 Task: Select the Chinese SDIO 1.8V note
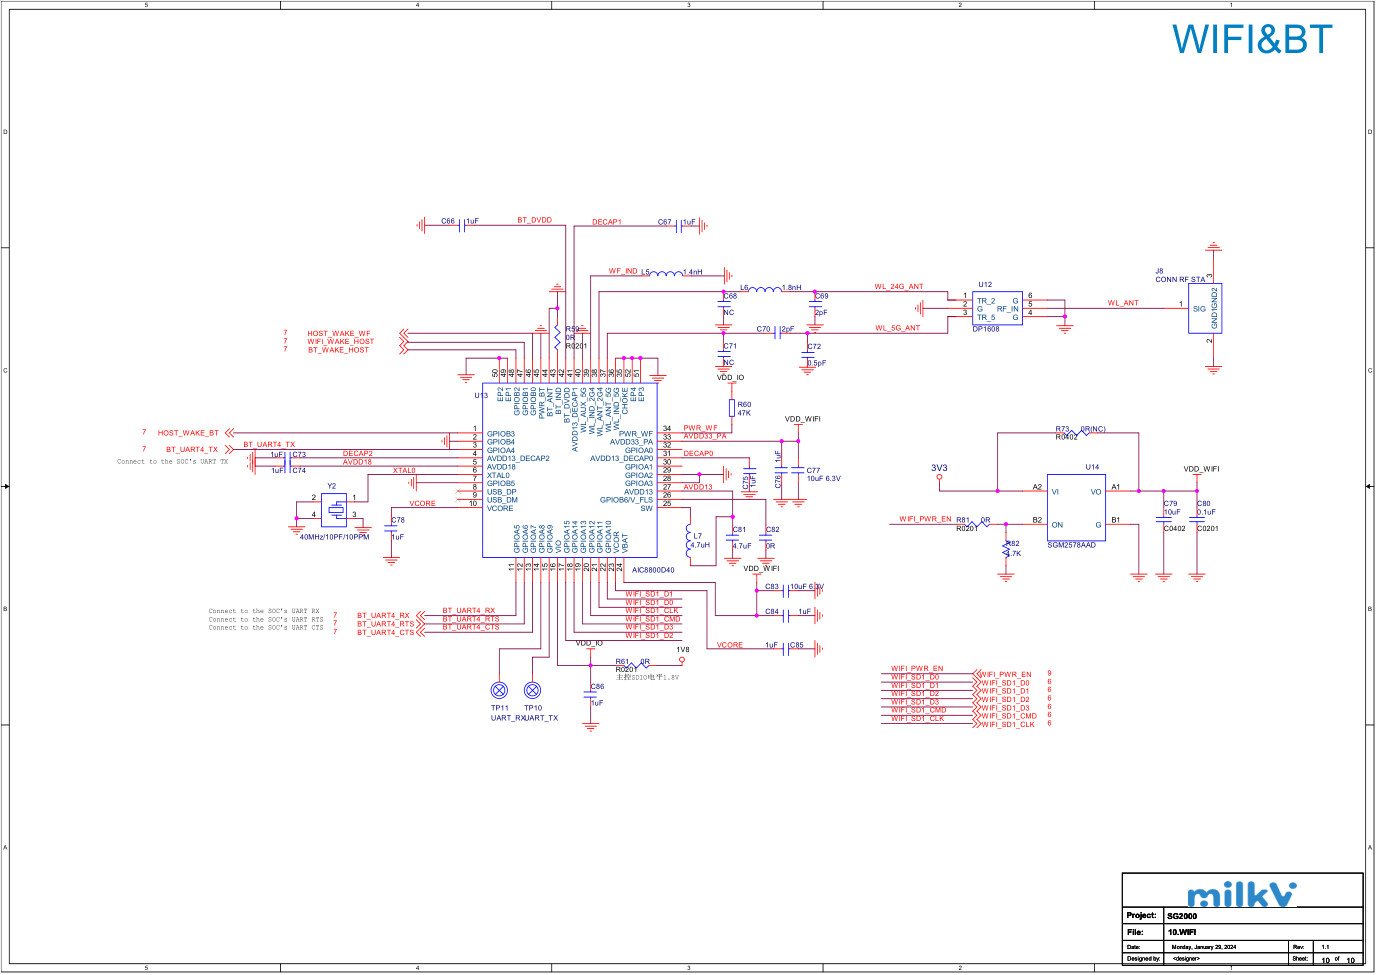click(647, 677)
